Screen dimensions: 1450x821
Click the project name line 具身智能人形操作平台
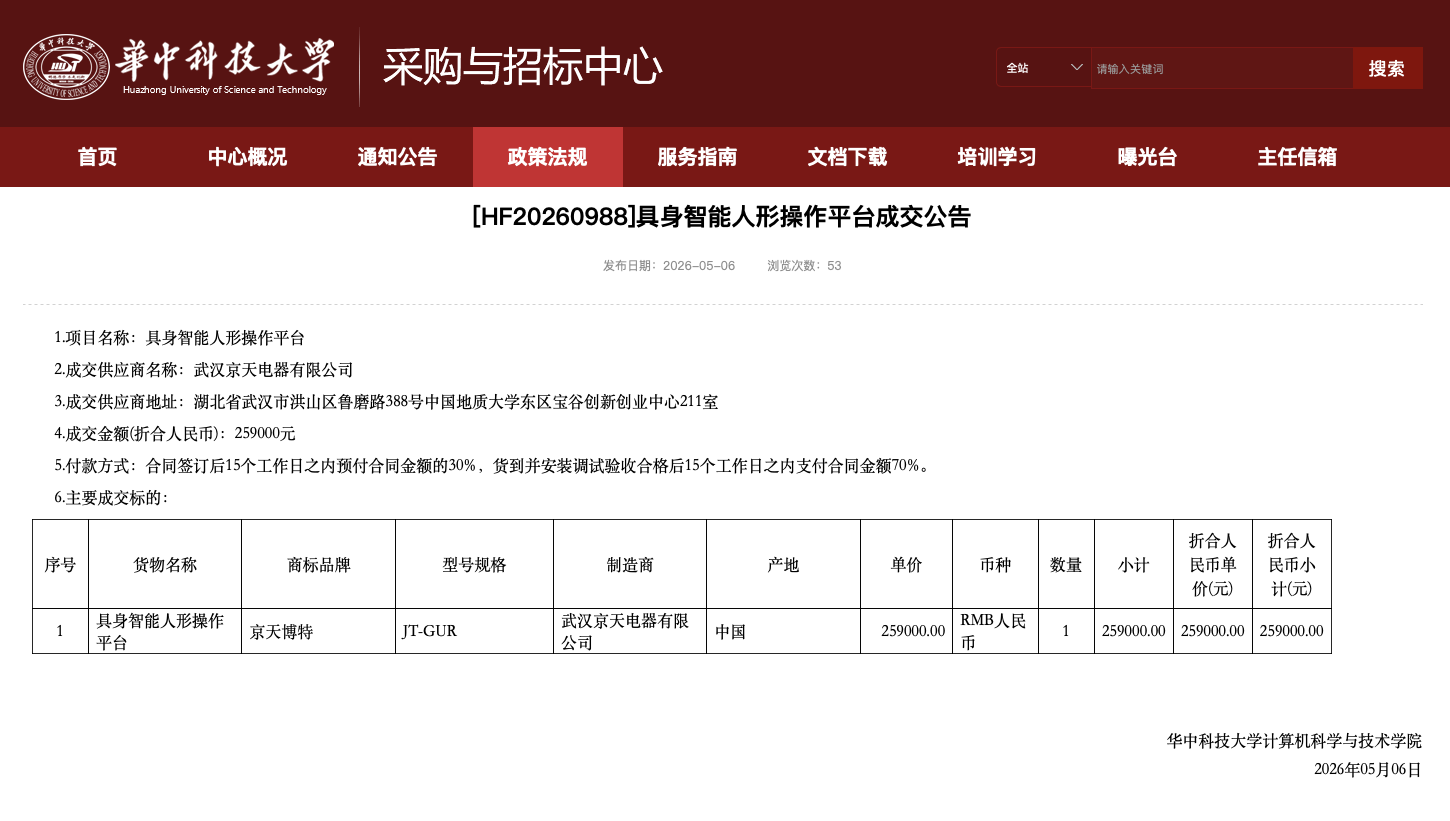pyautogui.click(x=180, y=338)
